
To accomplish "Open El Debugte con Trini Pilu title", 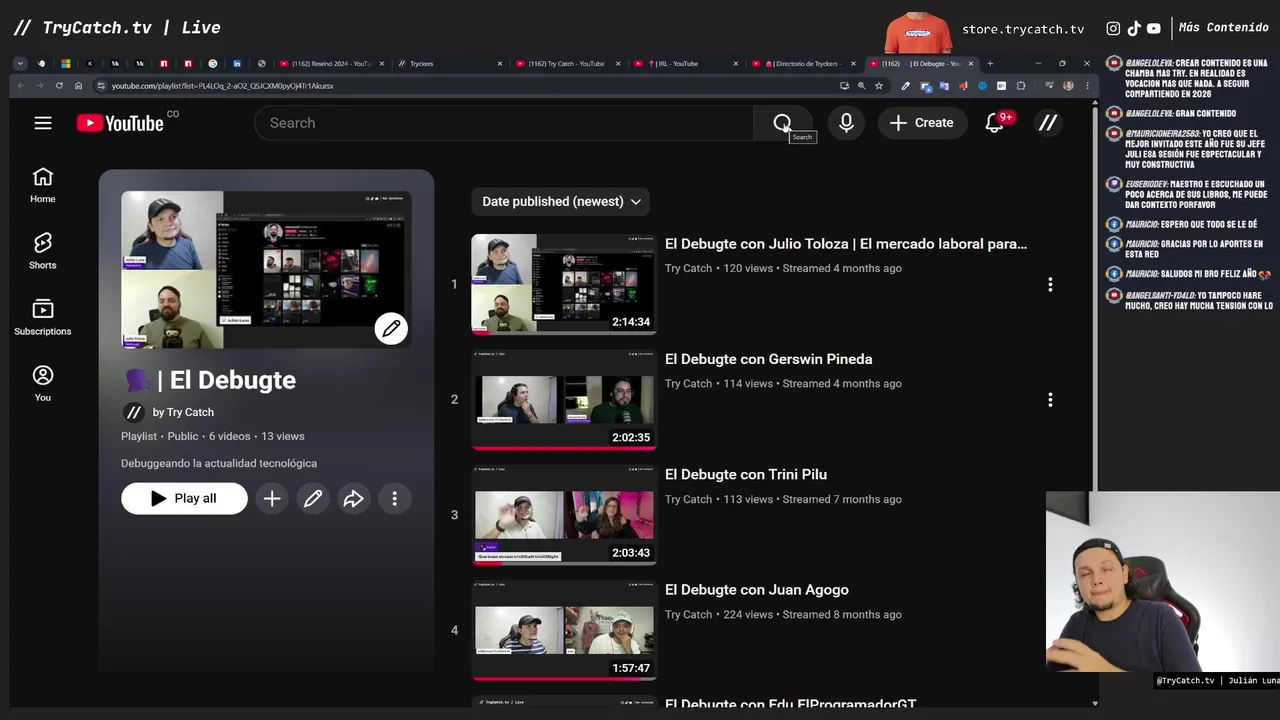I will pyautogui.click(x=746, y=474).
